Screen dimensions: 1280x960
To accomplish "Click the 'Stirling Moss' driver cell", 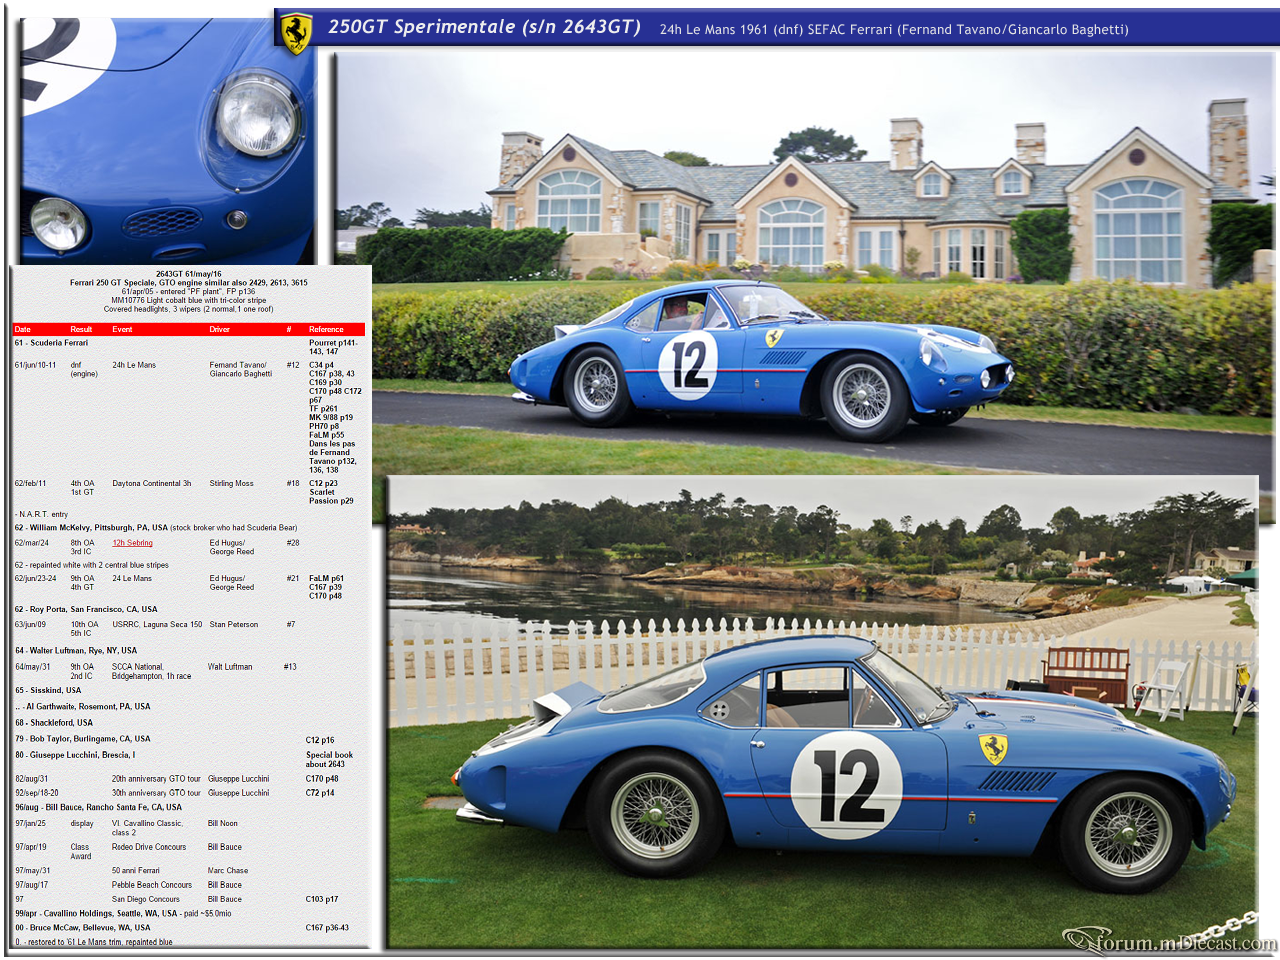I will coord(231,483).
